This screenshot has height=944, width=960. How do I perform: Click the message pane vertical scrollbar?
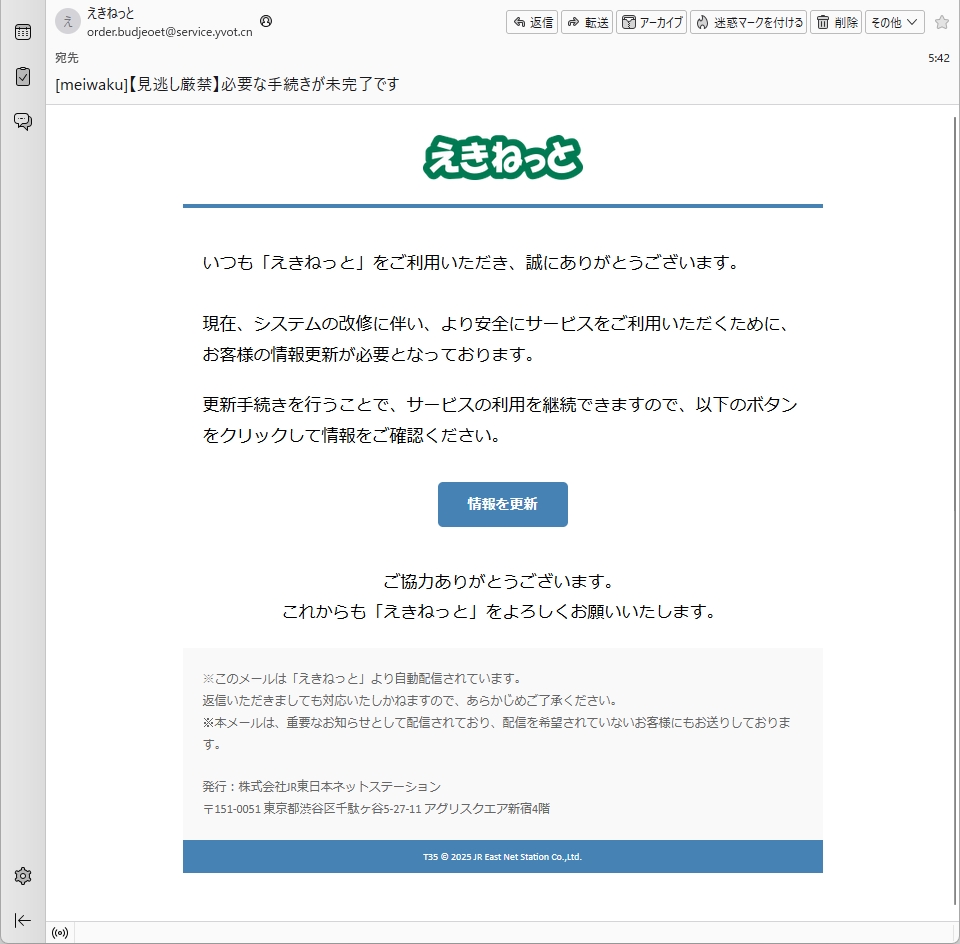tap(953, 500)
